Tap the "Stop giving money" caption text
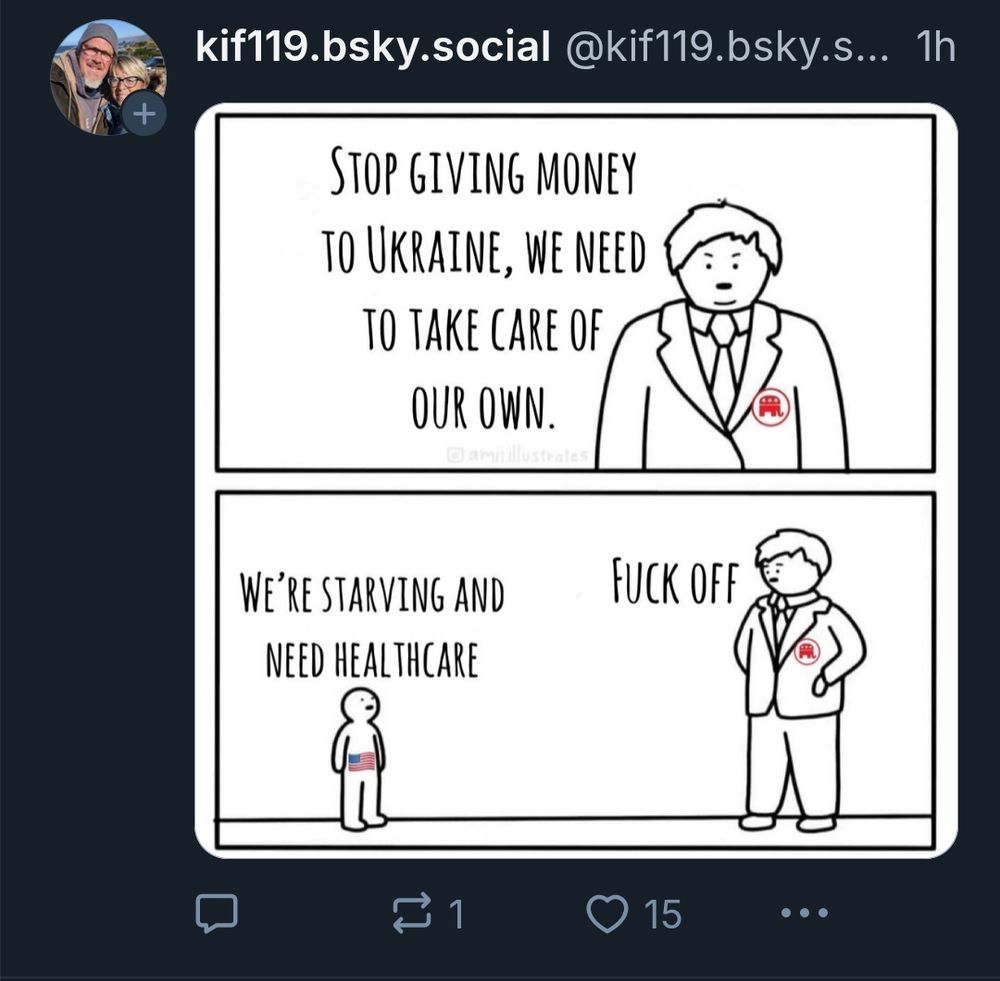The width and height of the screenshot is (1000, 981). 483,172
